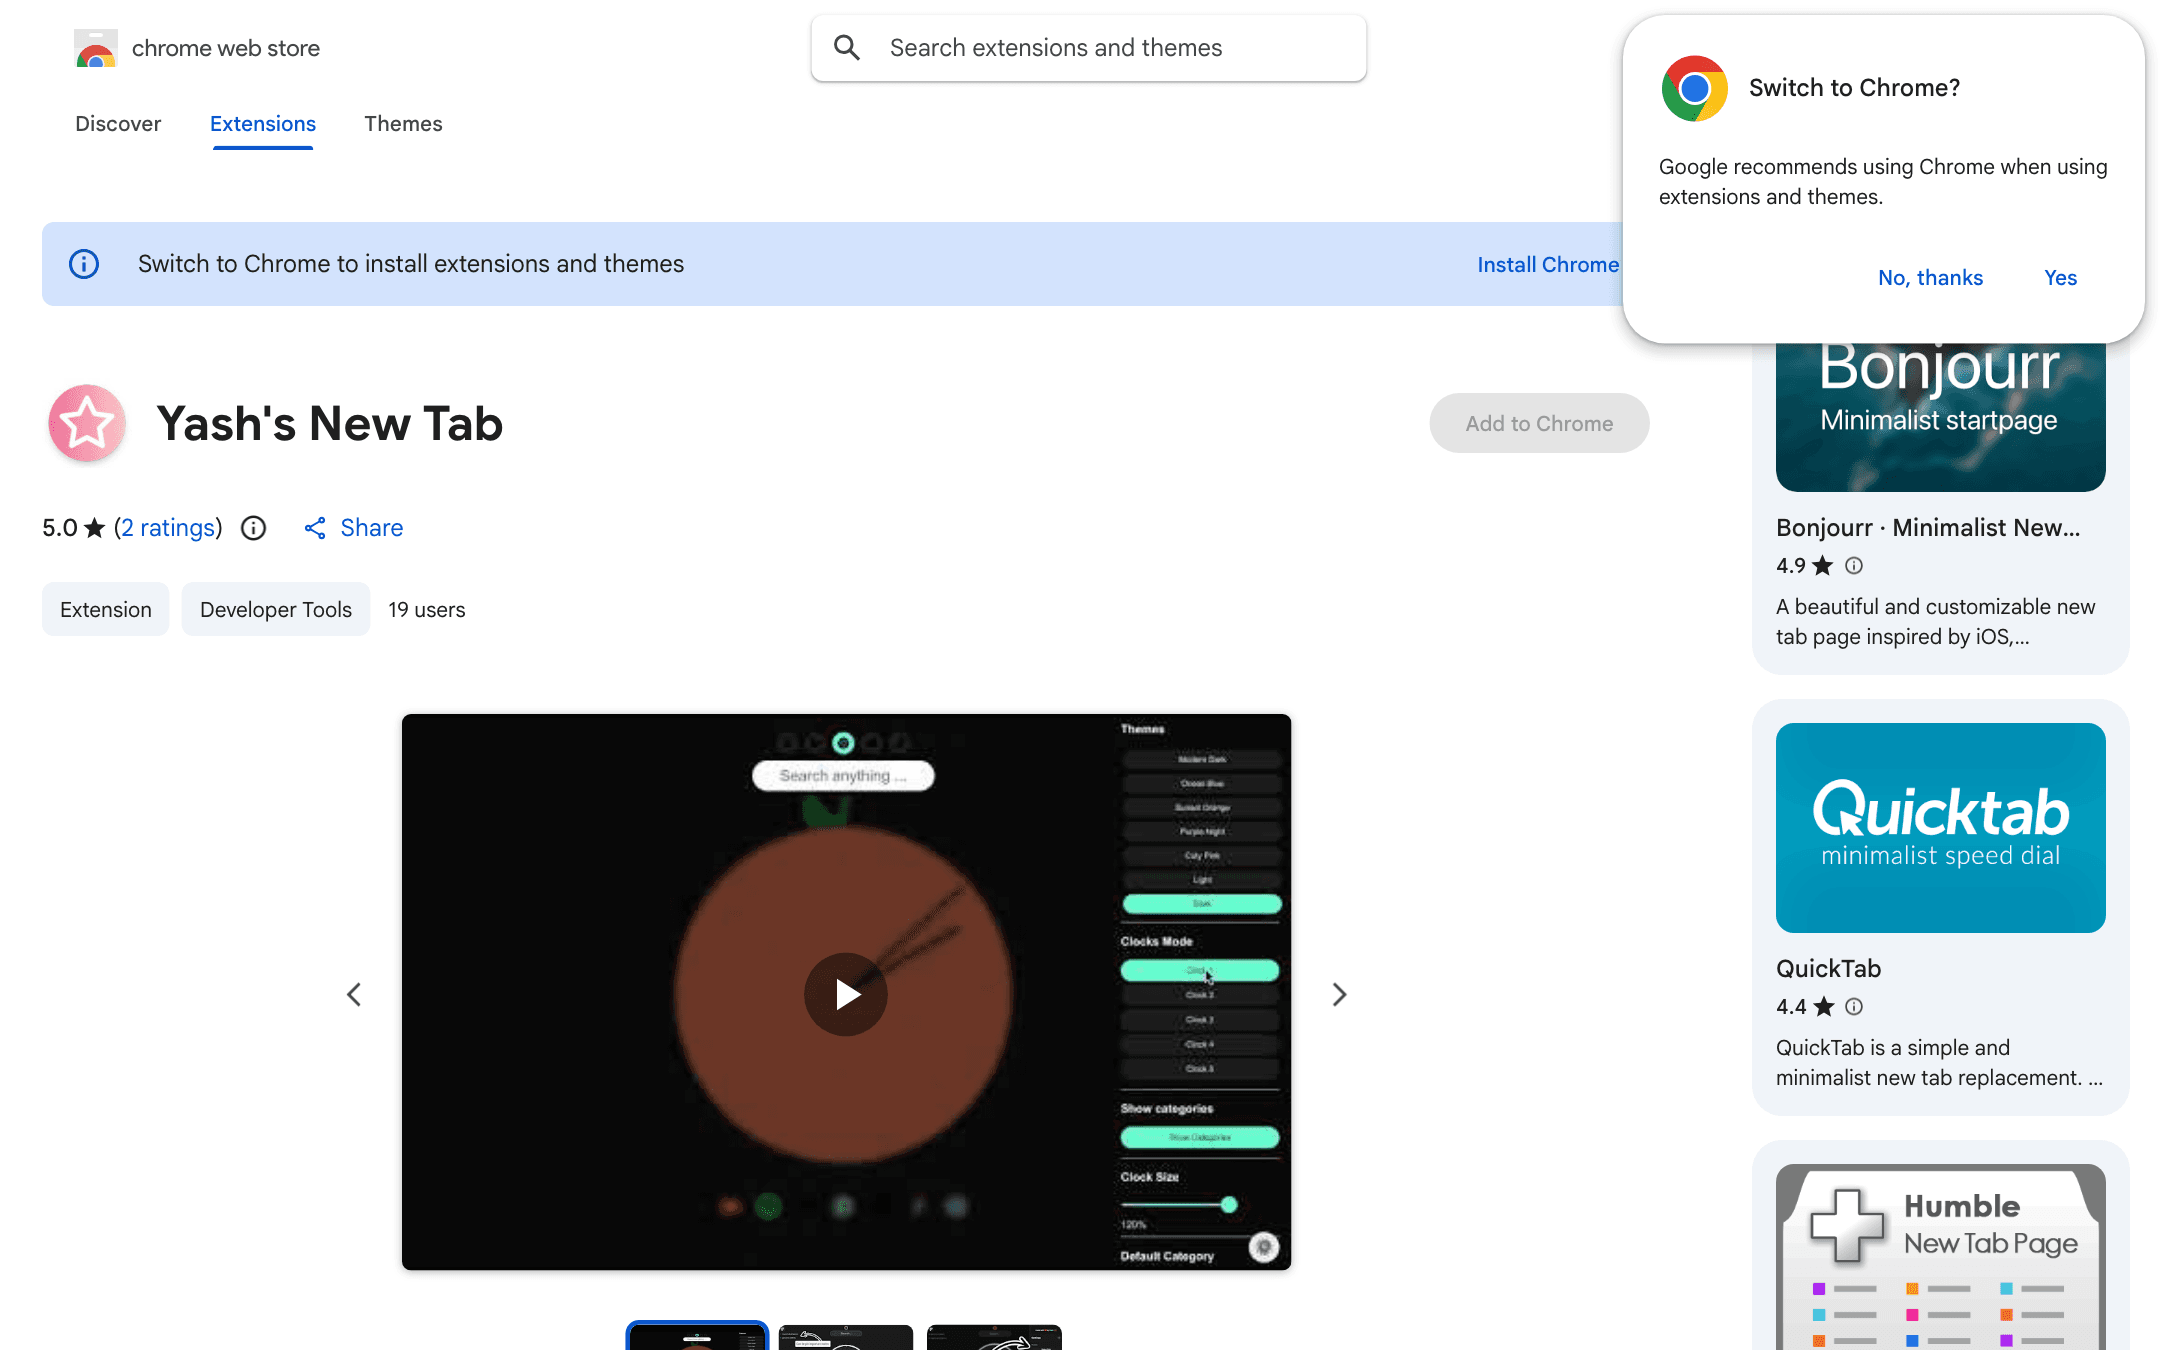Select the second screenshot thumbnail
Viewport: 2160px width, 1350px height.
[846, 1337]
